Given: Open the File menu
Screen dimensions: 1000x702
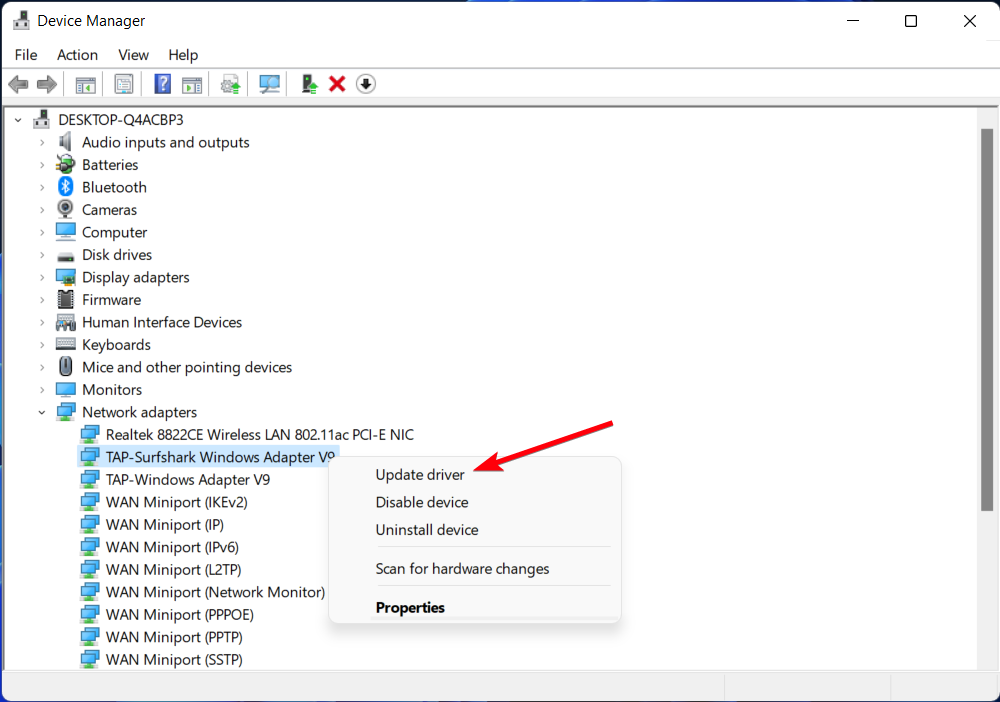Looking at the screenshot, I should coord(26,55).
